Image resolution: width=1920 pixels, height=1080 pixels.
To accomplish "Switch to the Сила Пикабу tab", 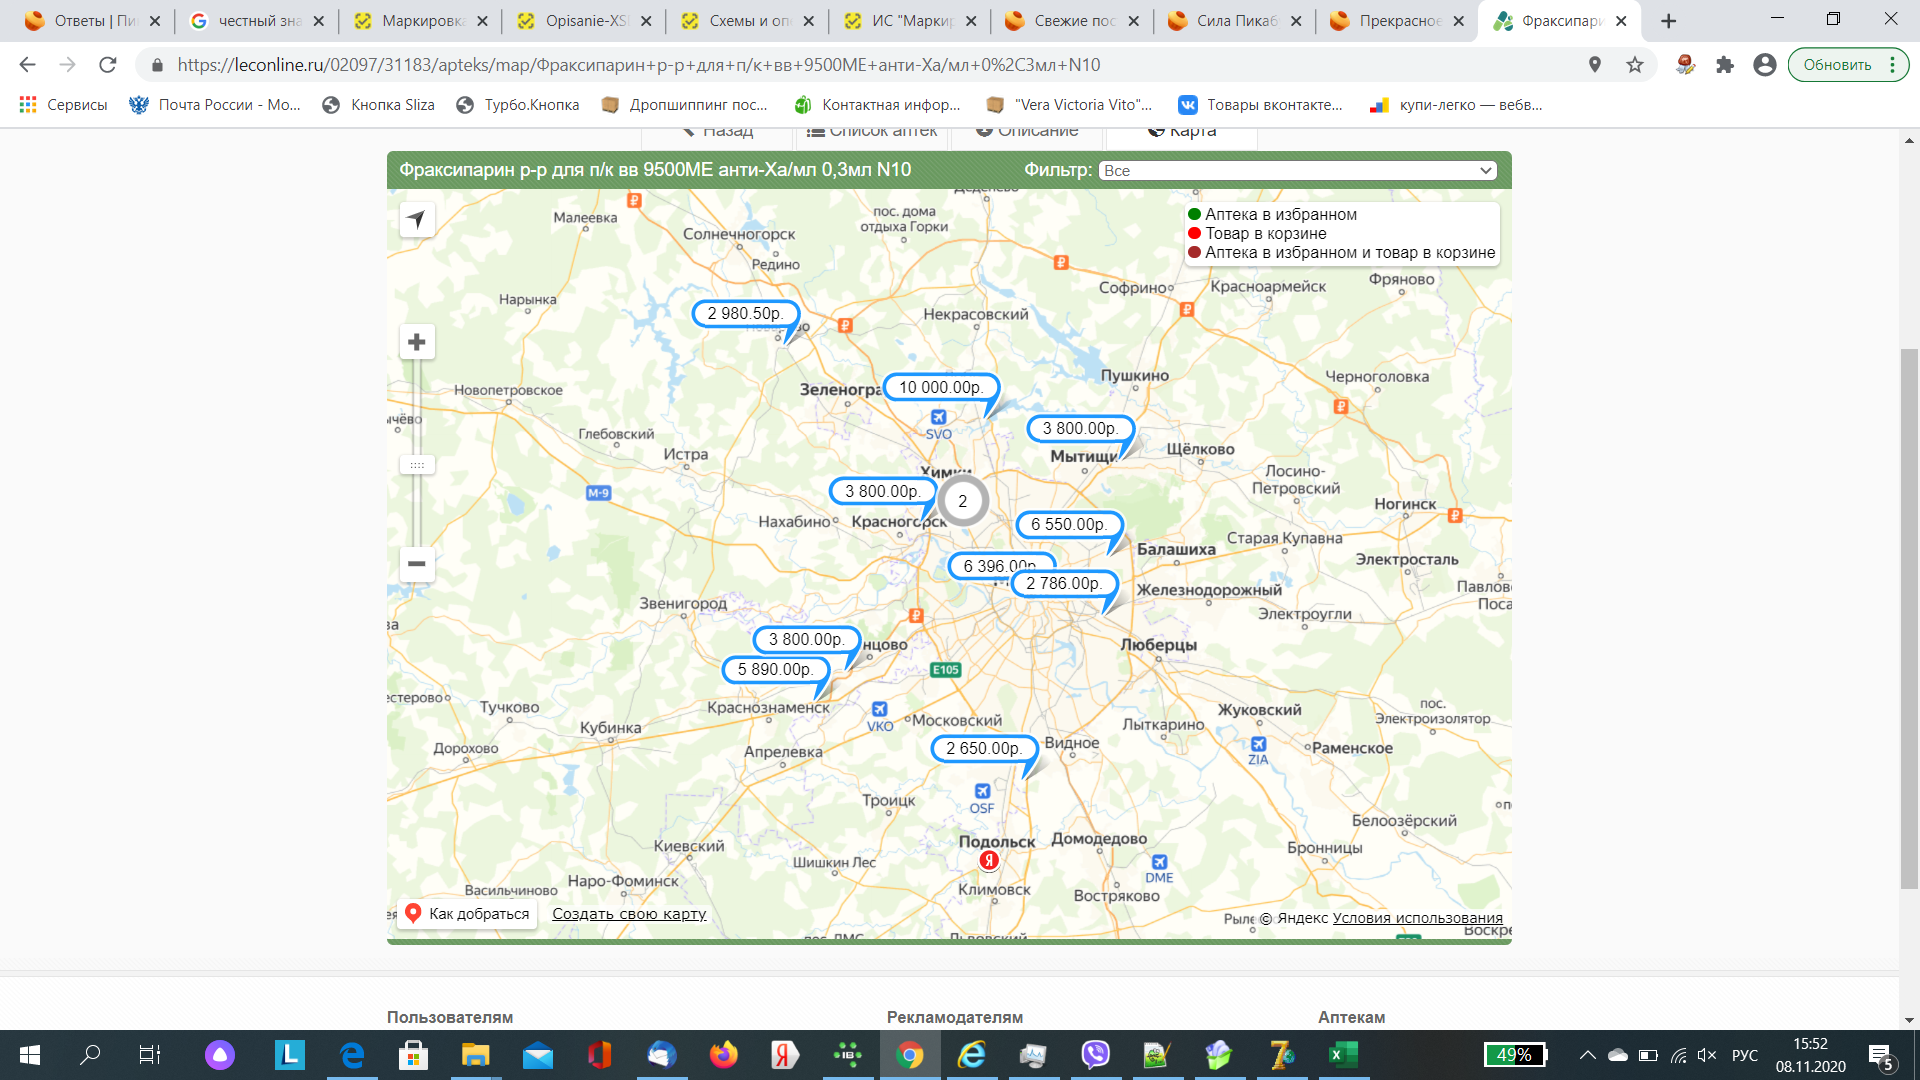I will 1235,21.
